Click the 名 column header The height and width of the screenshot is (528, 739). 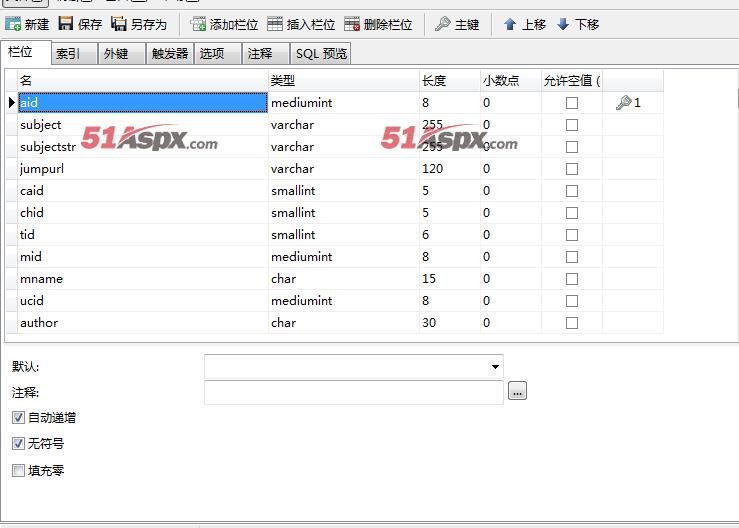pos(143,81)
